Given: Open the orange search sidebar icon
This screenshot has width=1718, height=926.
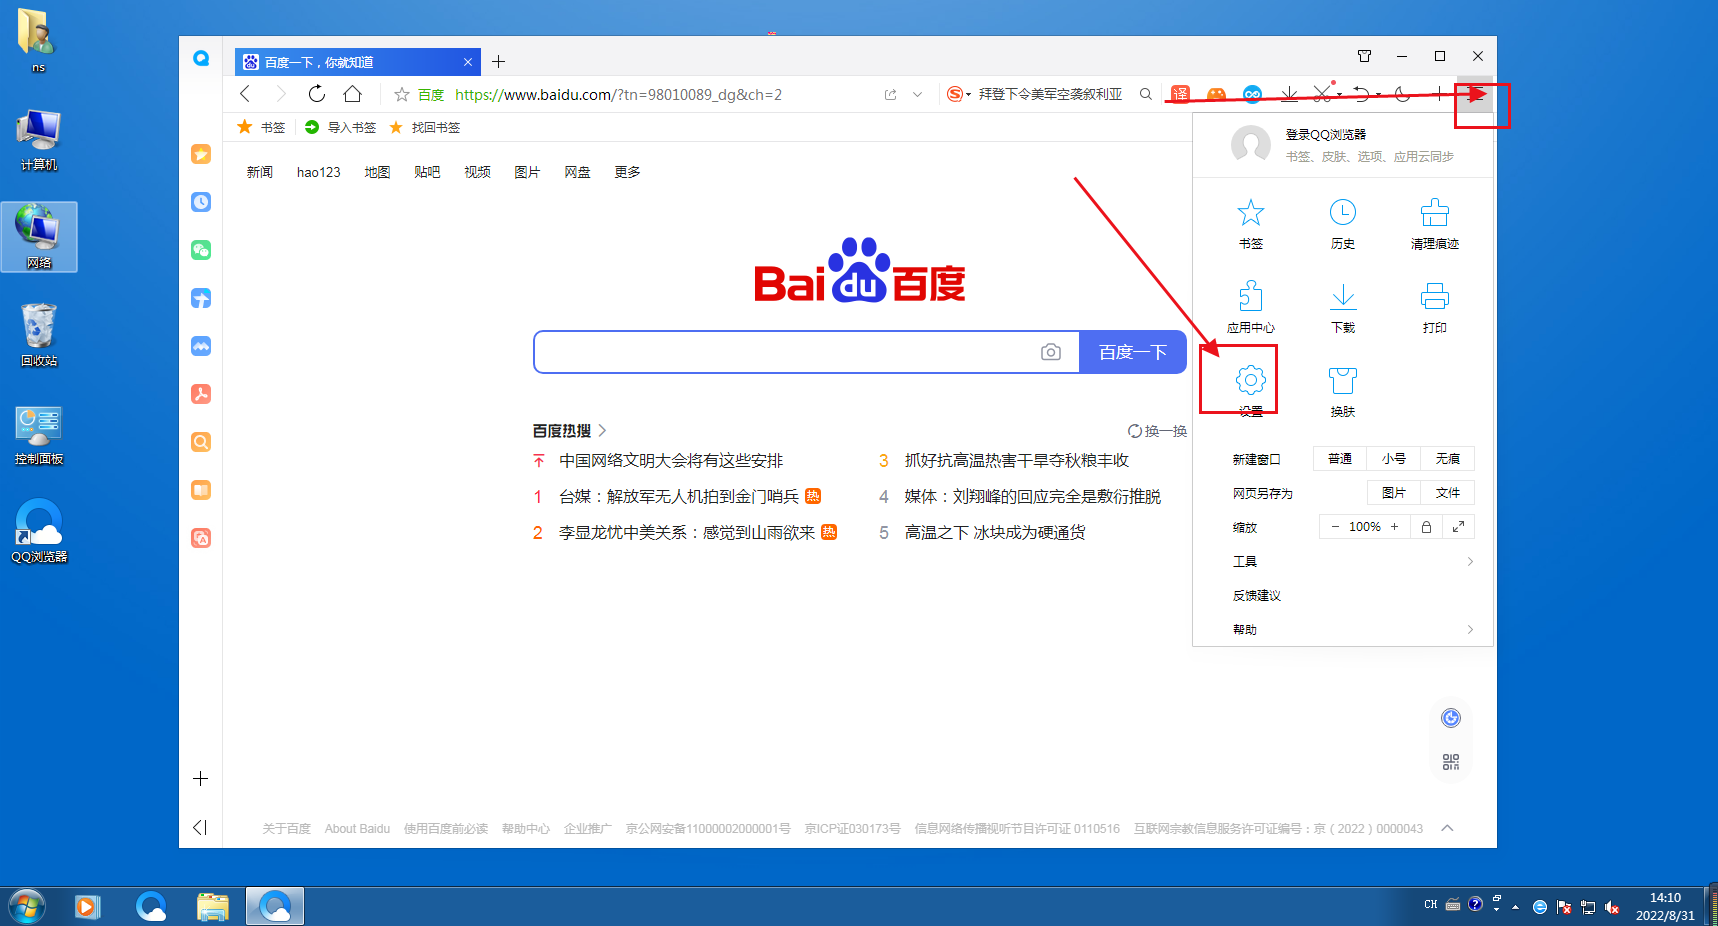Looking at the screenshot, I should [201, 442].
